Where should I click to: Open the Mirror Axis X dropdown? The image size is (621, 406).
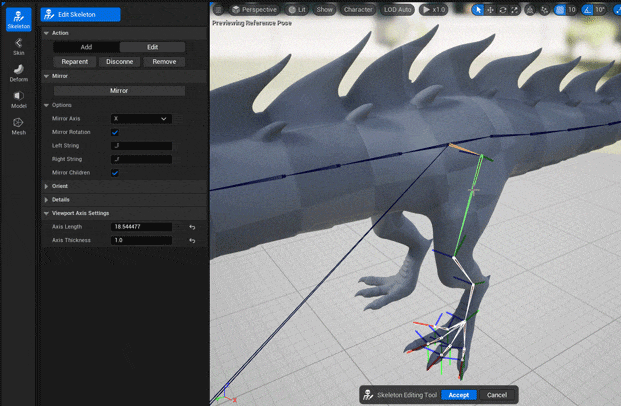(x=141, y=118)
